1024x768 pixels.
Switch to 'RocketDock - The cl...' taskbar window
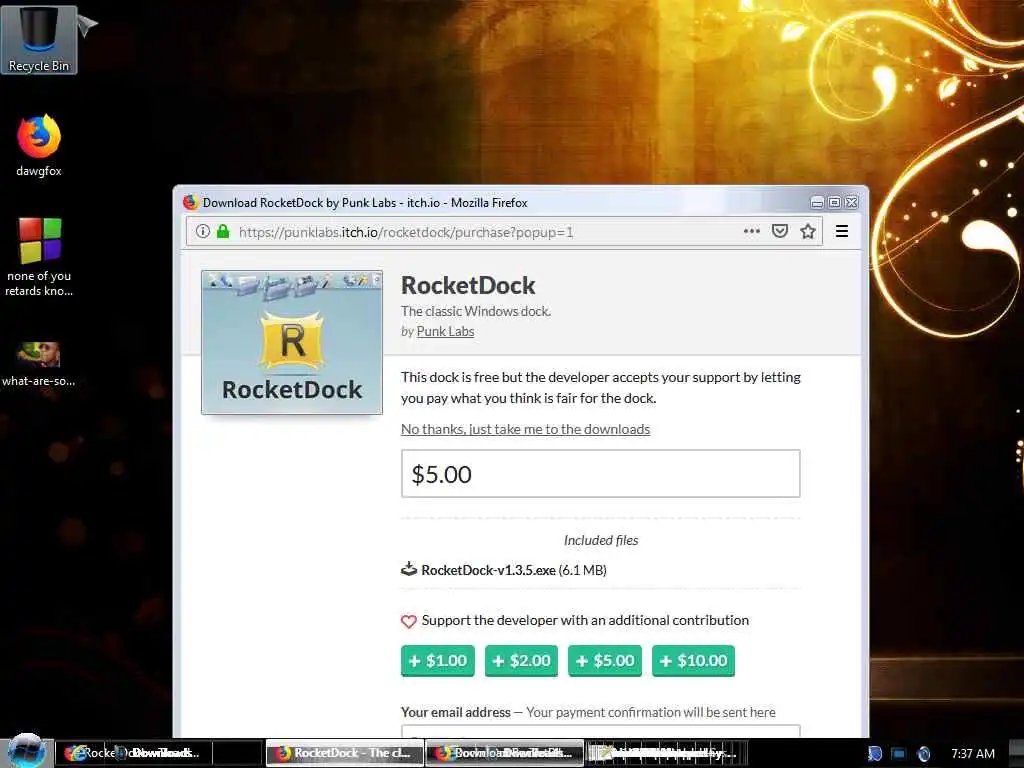pyautogui.click(x=345, y=753)
